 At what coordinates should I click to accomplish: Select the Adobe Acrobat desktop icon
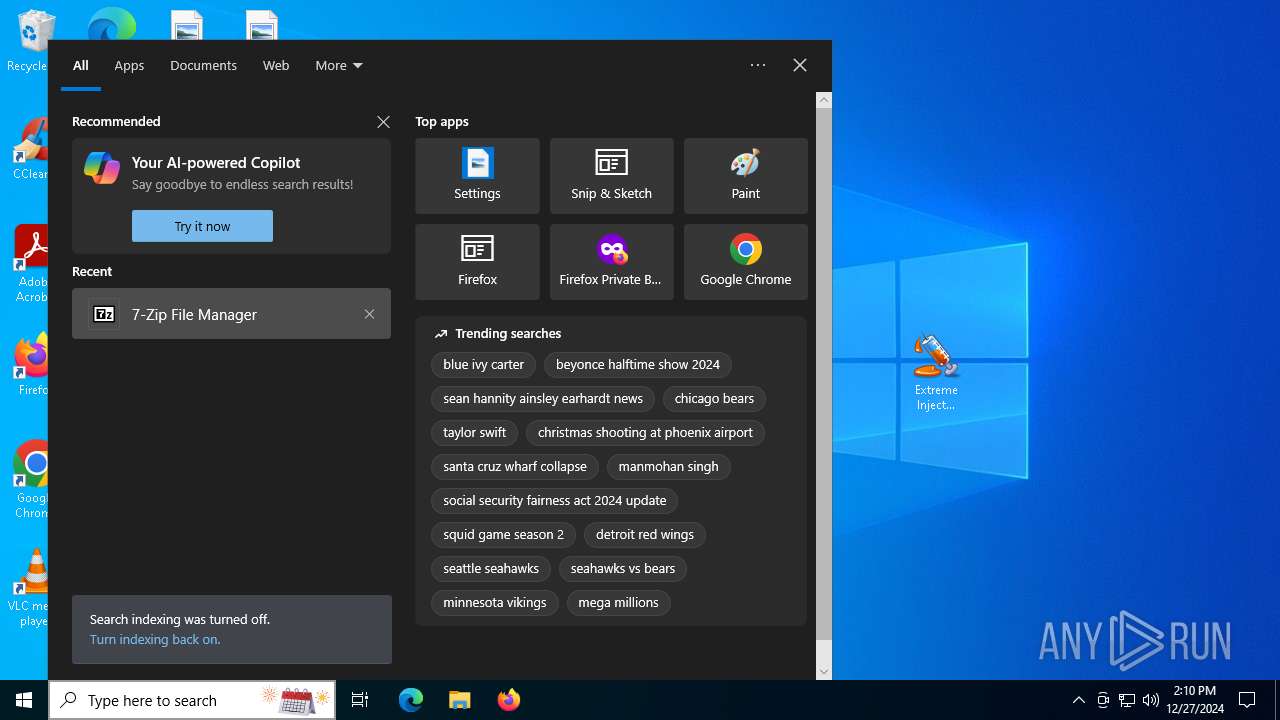pos(32,263)
